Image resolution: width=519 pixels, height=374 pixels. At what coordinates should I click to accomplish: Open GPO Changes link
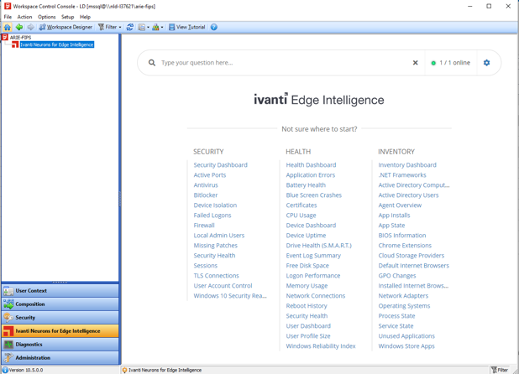397,276
